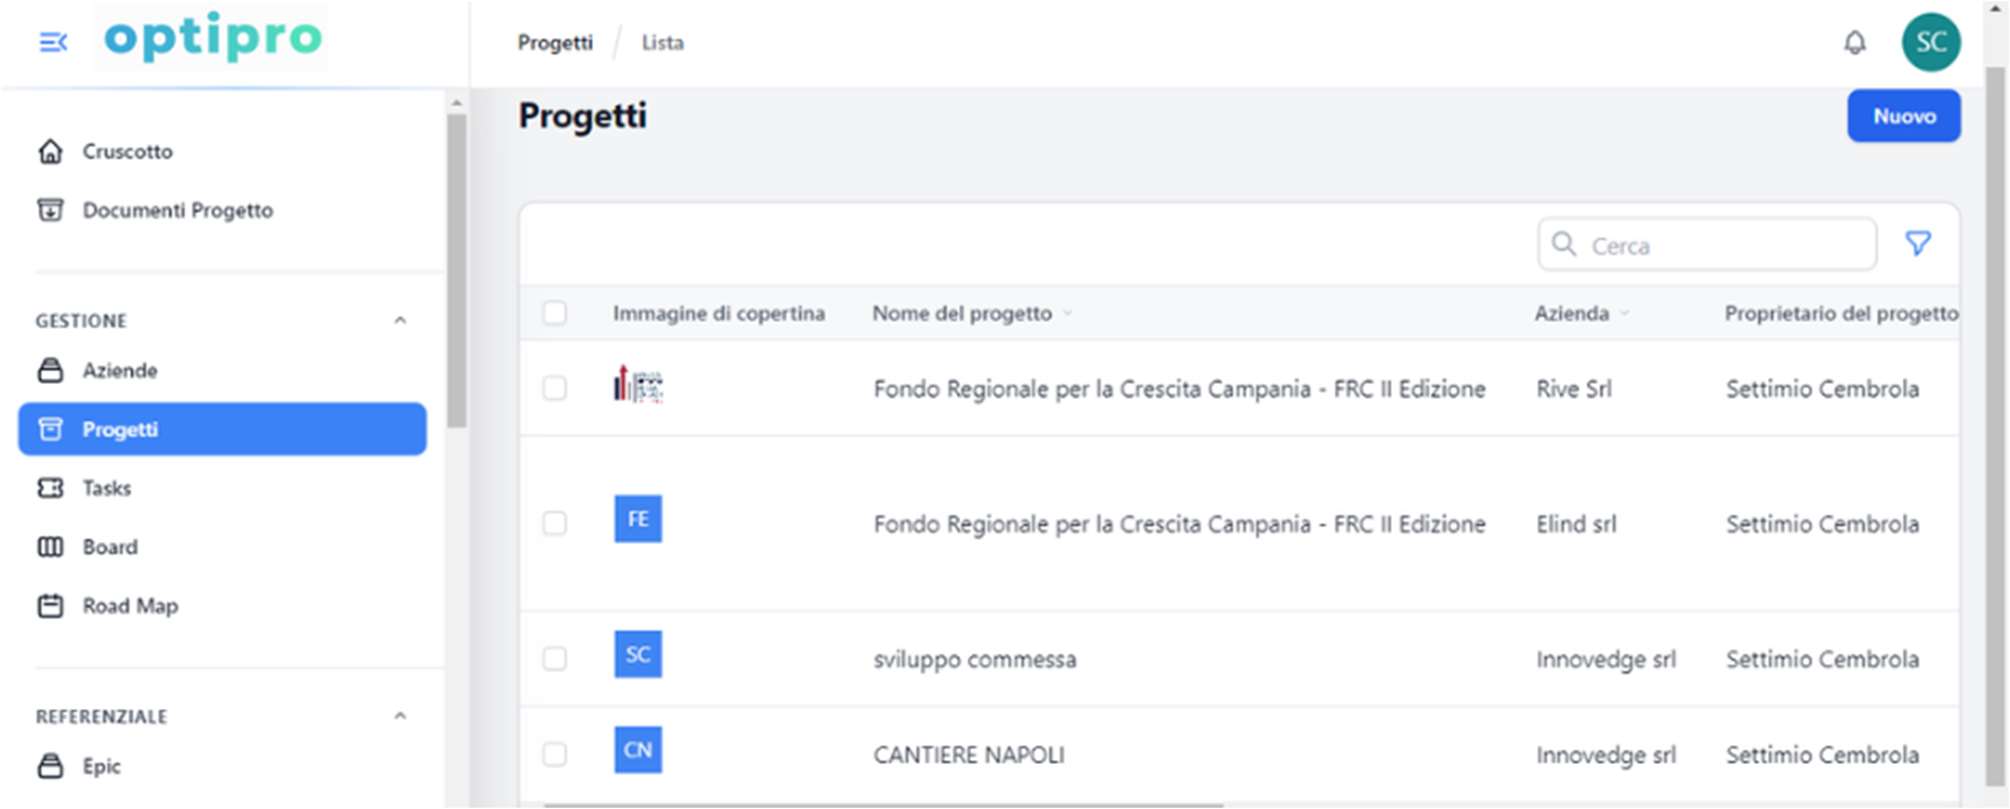Click the SC user avatar
Viewport: 2010px width, 809px height.
1930,42
